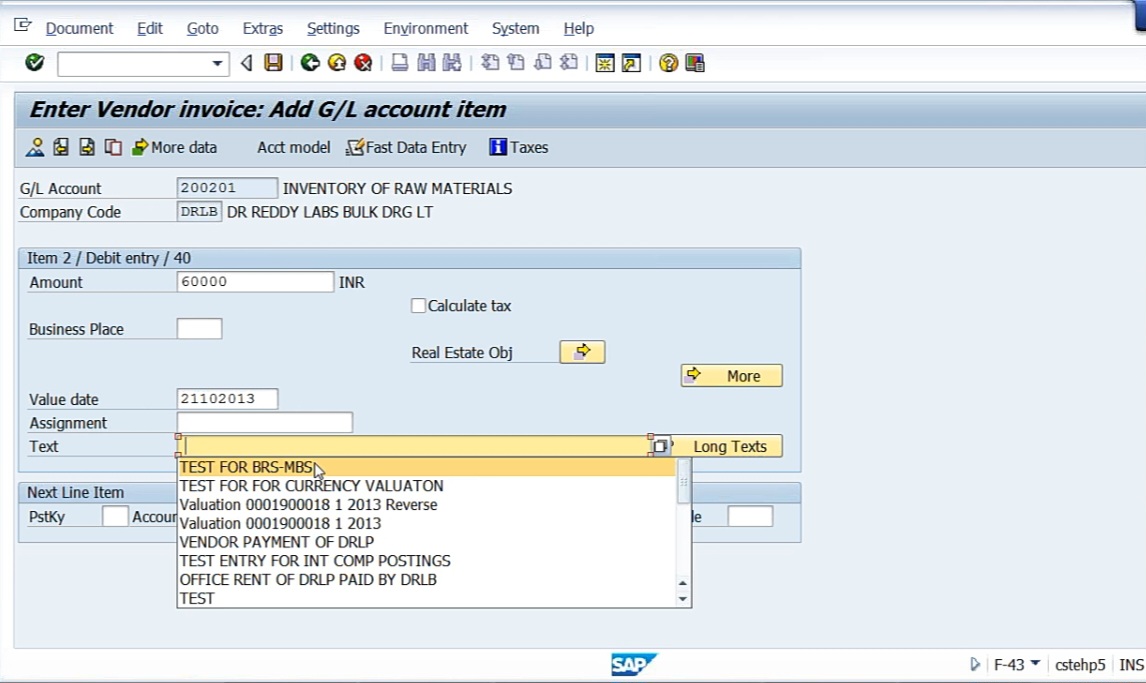Click the Fast Data Entry button
Viewport: 1146px width, 683px height.
tap(406, 148)
